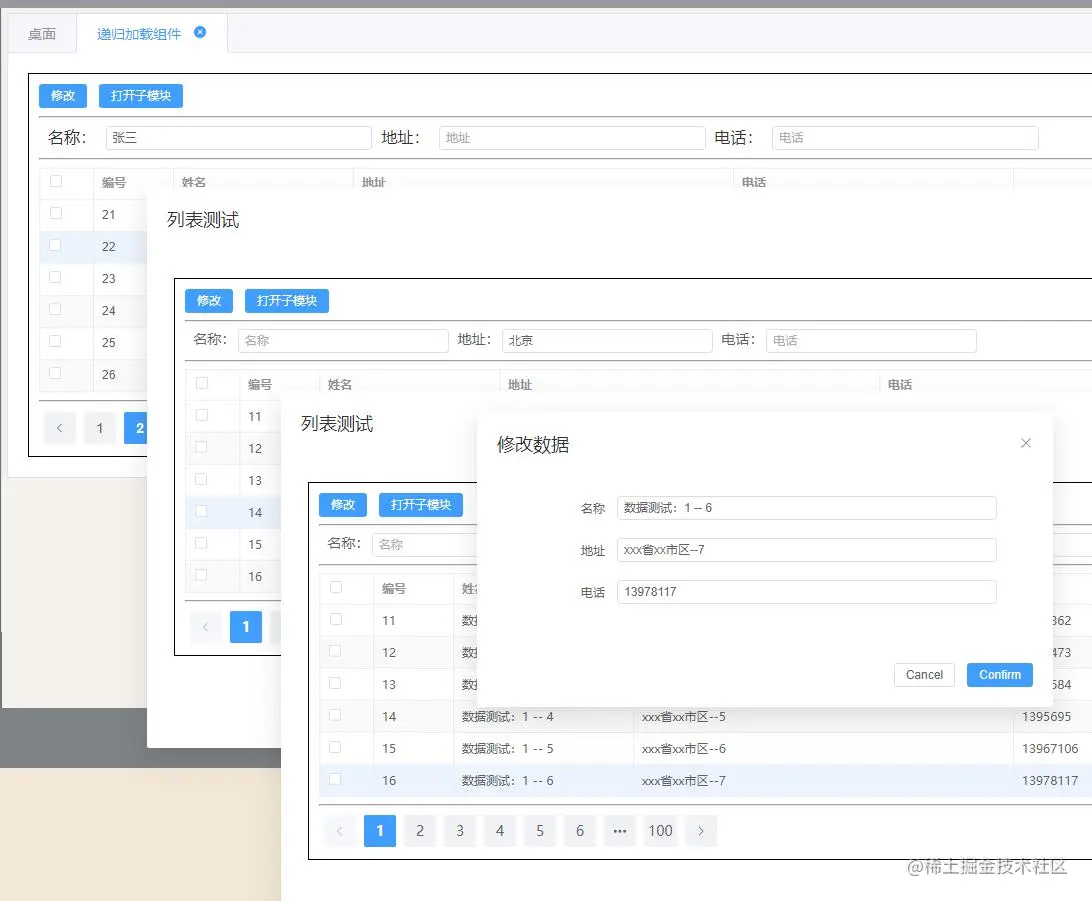1092x901 pixels.
Task: Open the ellipsis pagination jump button
Action: pos(620,831)
